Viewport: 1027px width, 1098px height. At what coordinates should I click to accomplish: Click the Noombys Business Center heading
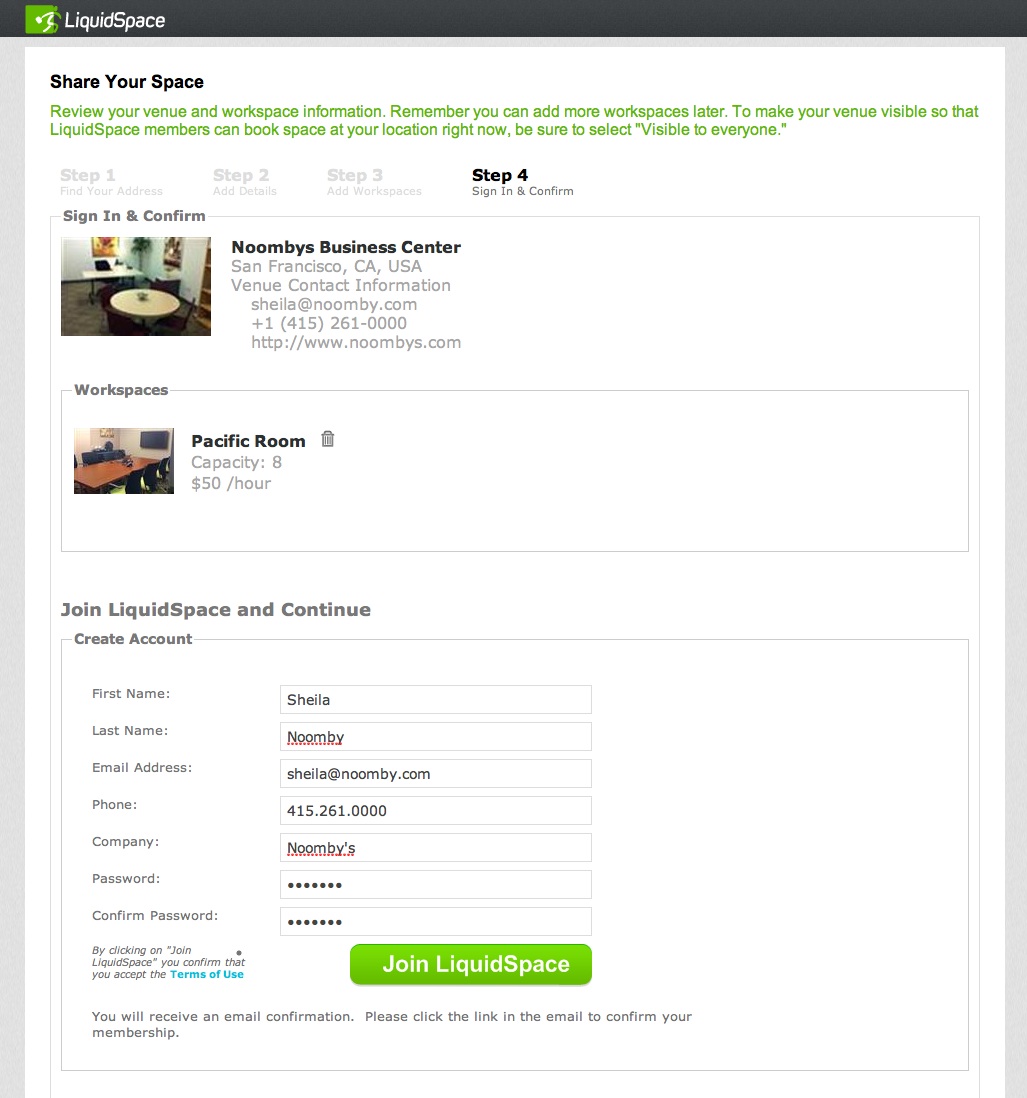coord(346,247)
